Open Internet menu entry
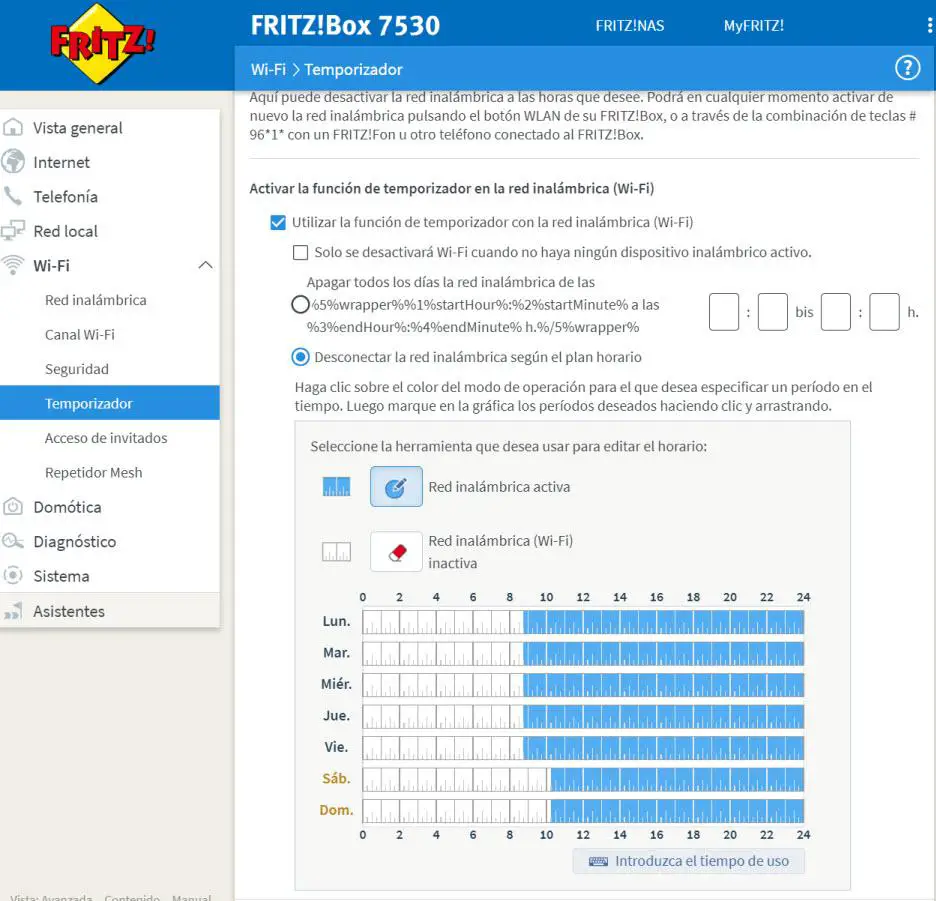 tap(61, 162)
